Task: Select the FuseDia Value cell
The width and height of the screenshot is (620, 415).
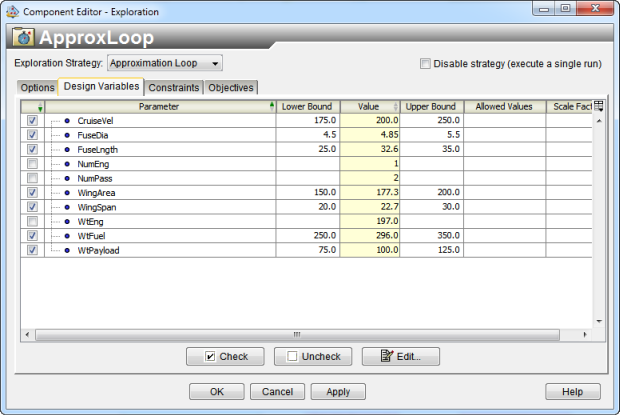Action: (x=370, y=134)
